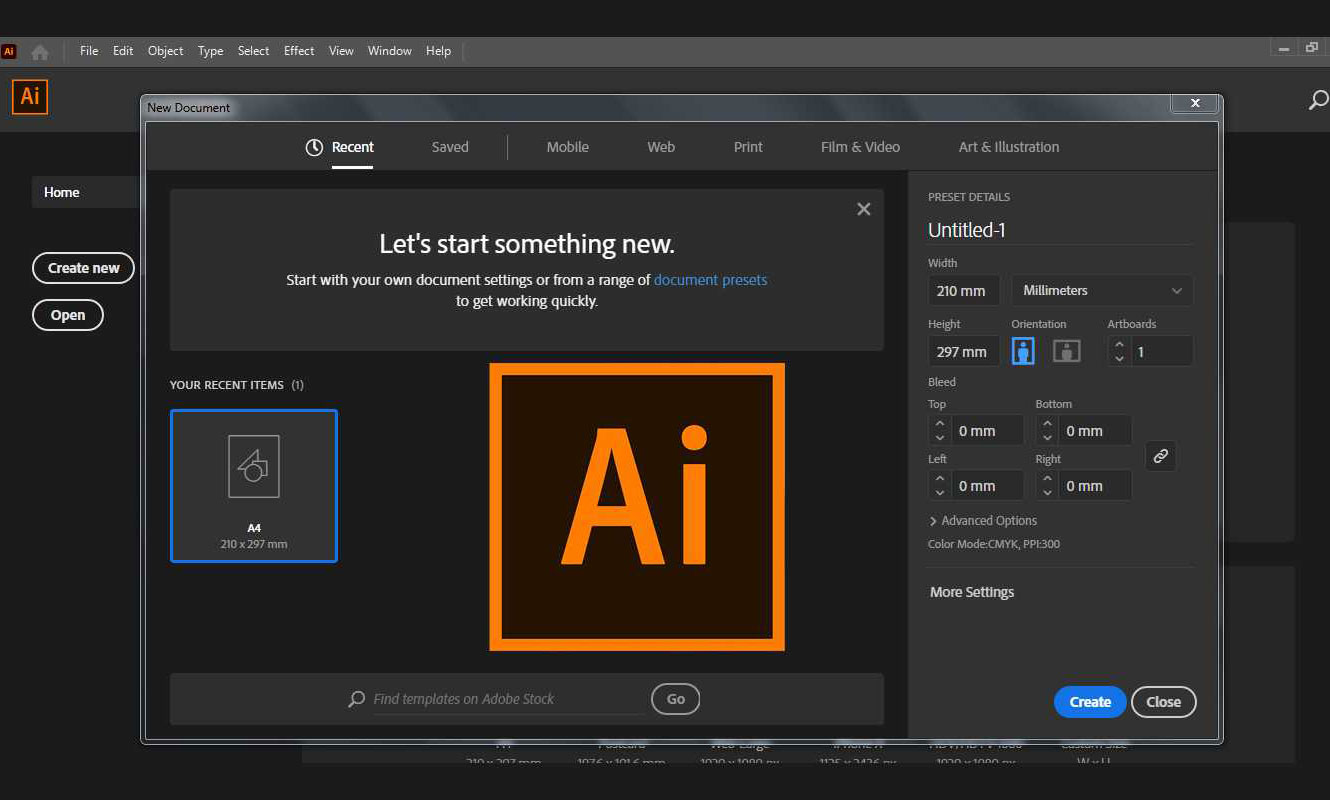Click the Close button in dialog
1330x800 pixels.
(x=1164, y=702)
